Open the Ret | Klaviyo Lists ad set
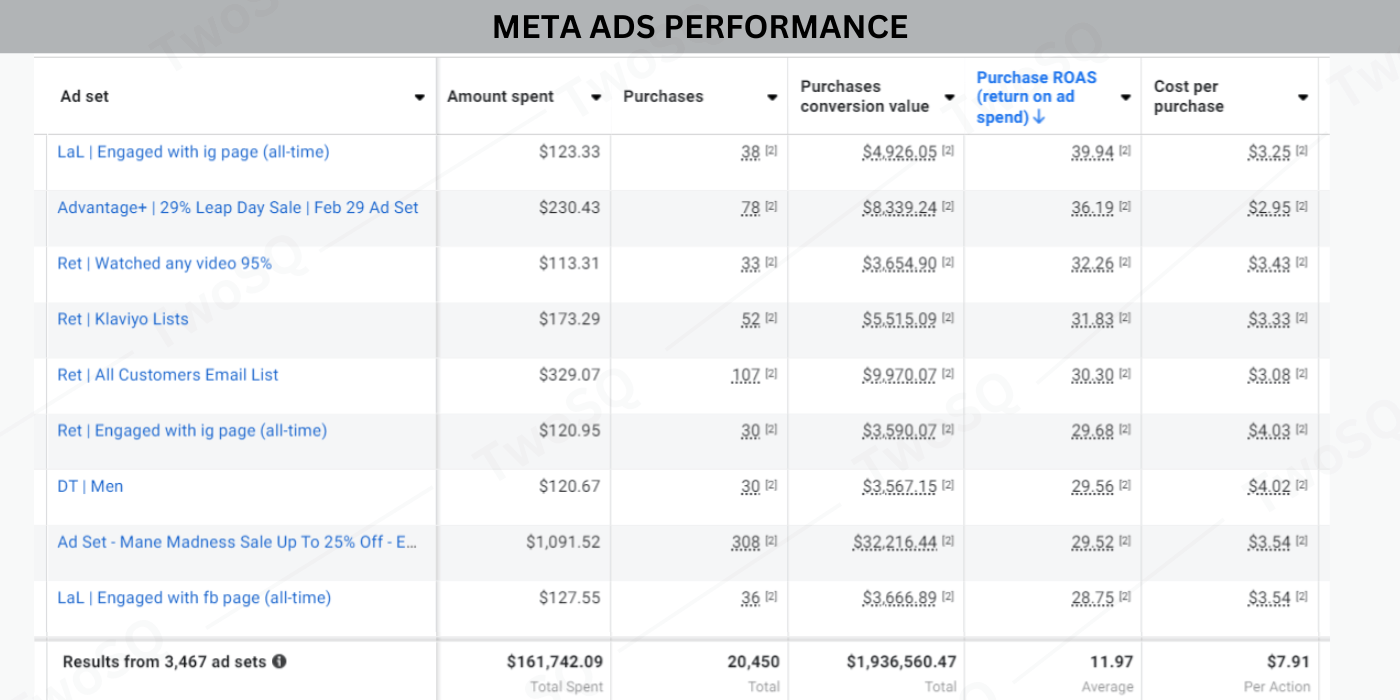 [x=123, y=319]
